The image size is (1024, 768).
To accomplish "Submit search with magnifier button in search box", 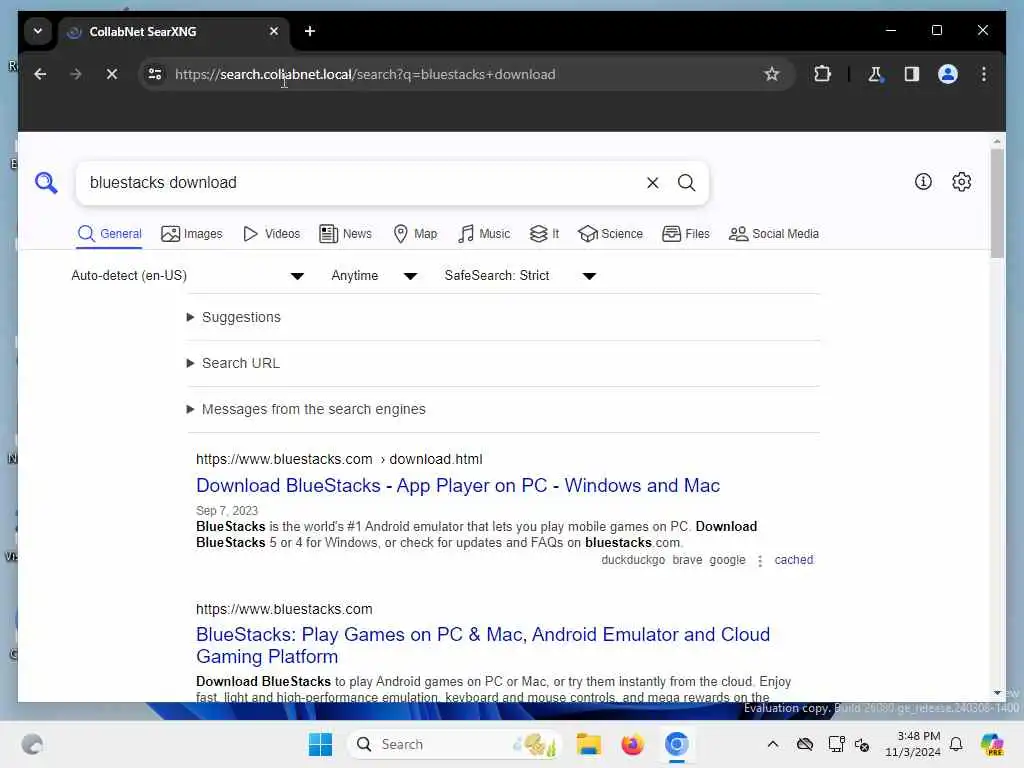I will 686,183.
